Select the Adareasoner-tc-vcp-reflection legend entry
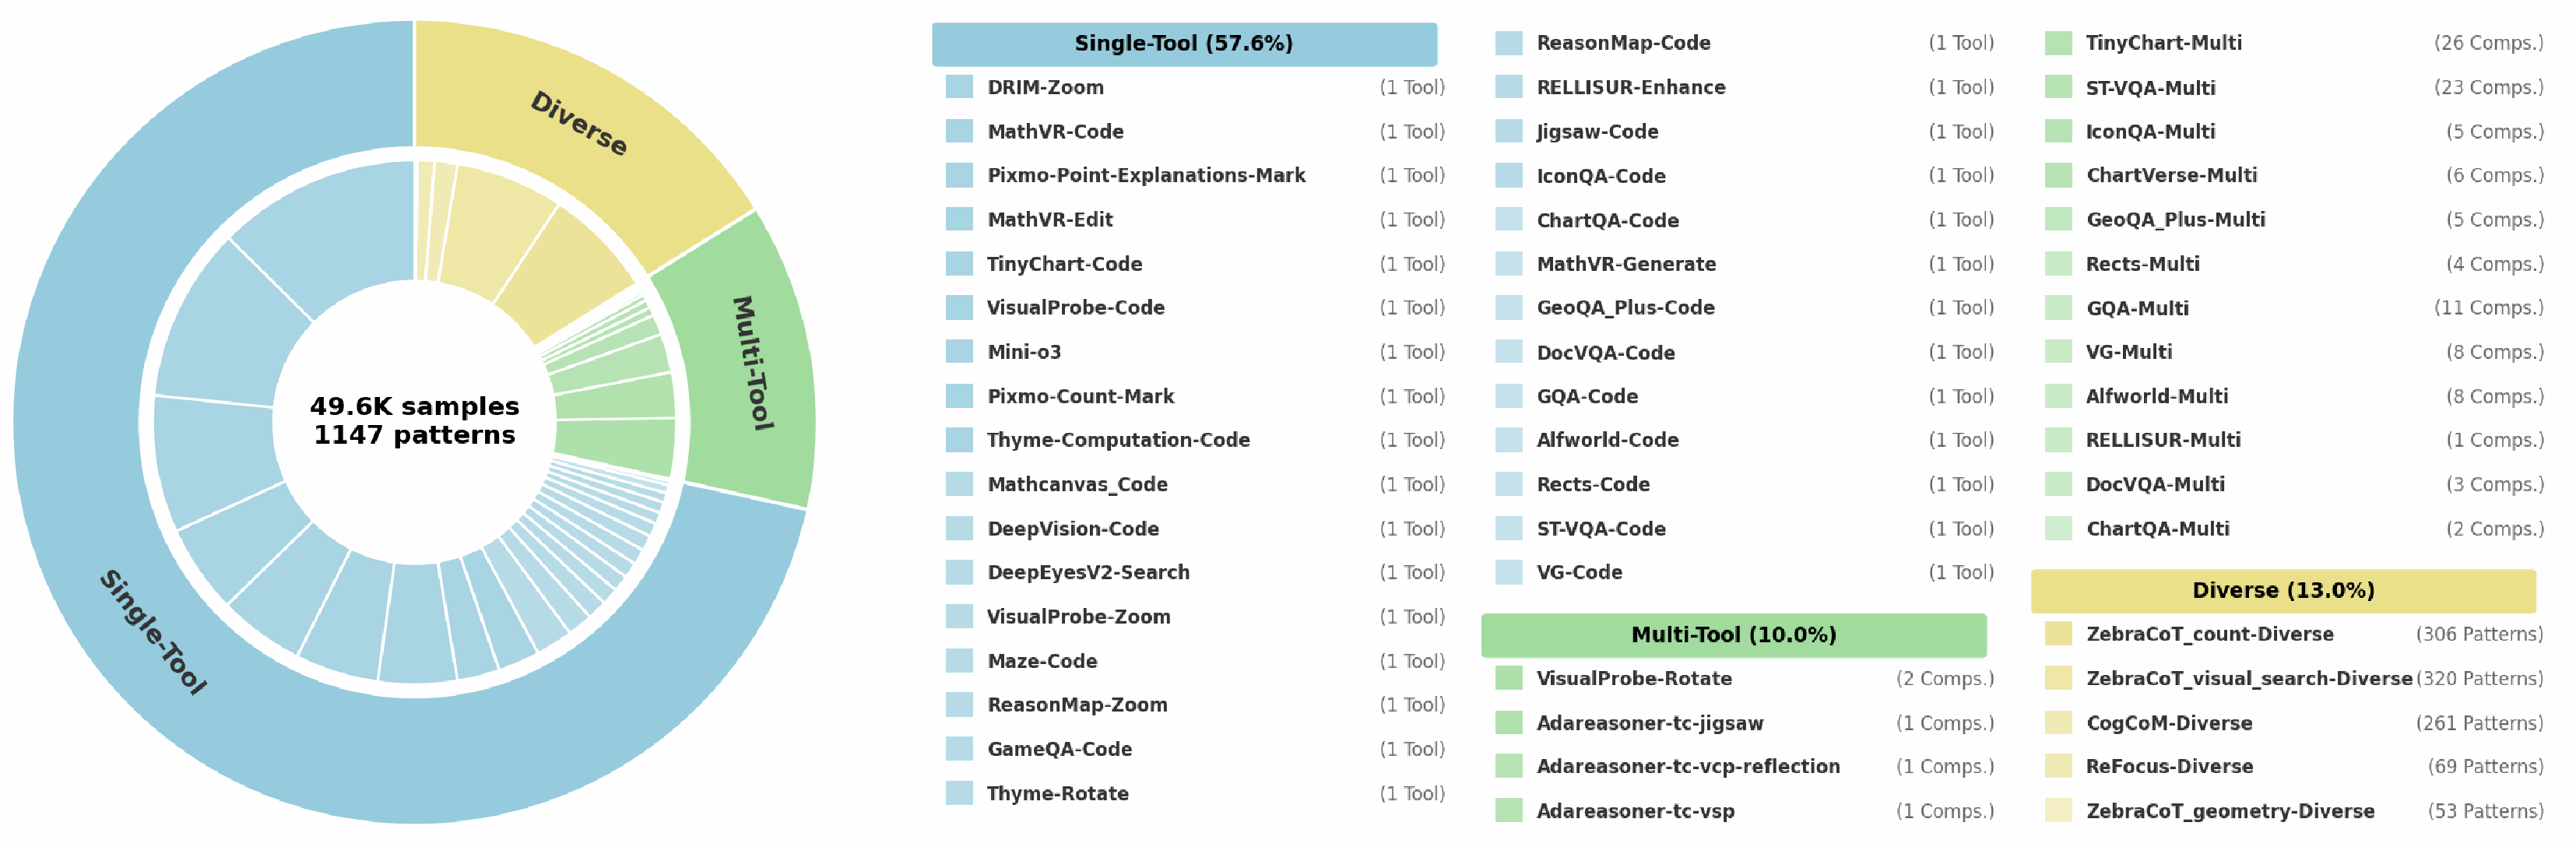This screenshot has height=847, width=2576. (x=1744, y=766)
